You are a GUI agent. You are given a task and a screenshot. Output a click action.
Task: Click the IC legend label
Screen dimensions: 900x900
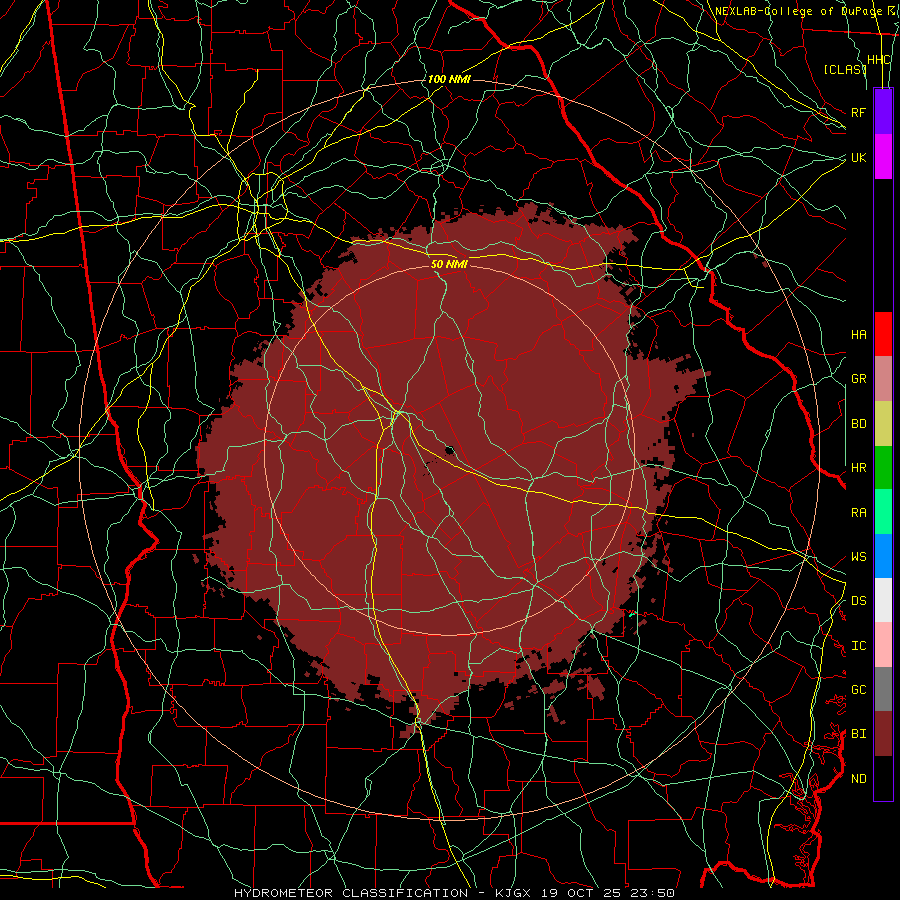859,646
